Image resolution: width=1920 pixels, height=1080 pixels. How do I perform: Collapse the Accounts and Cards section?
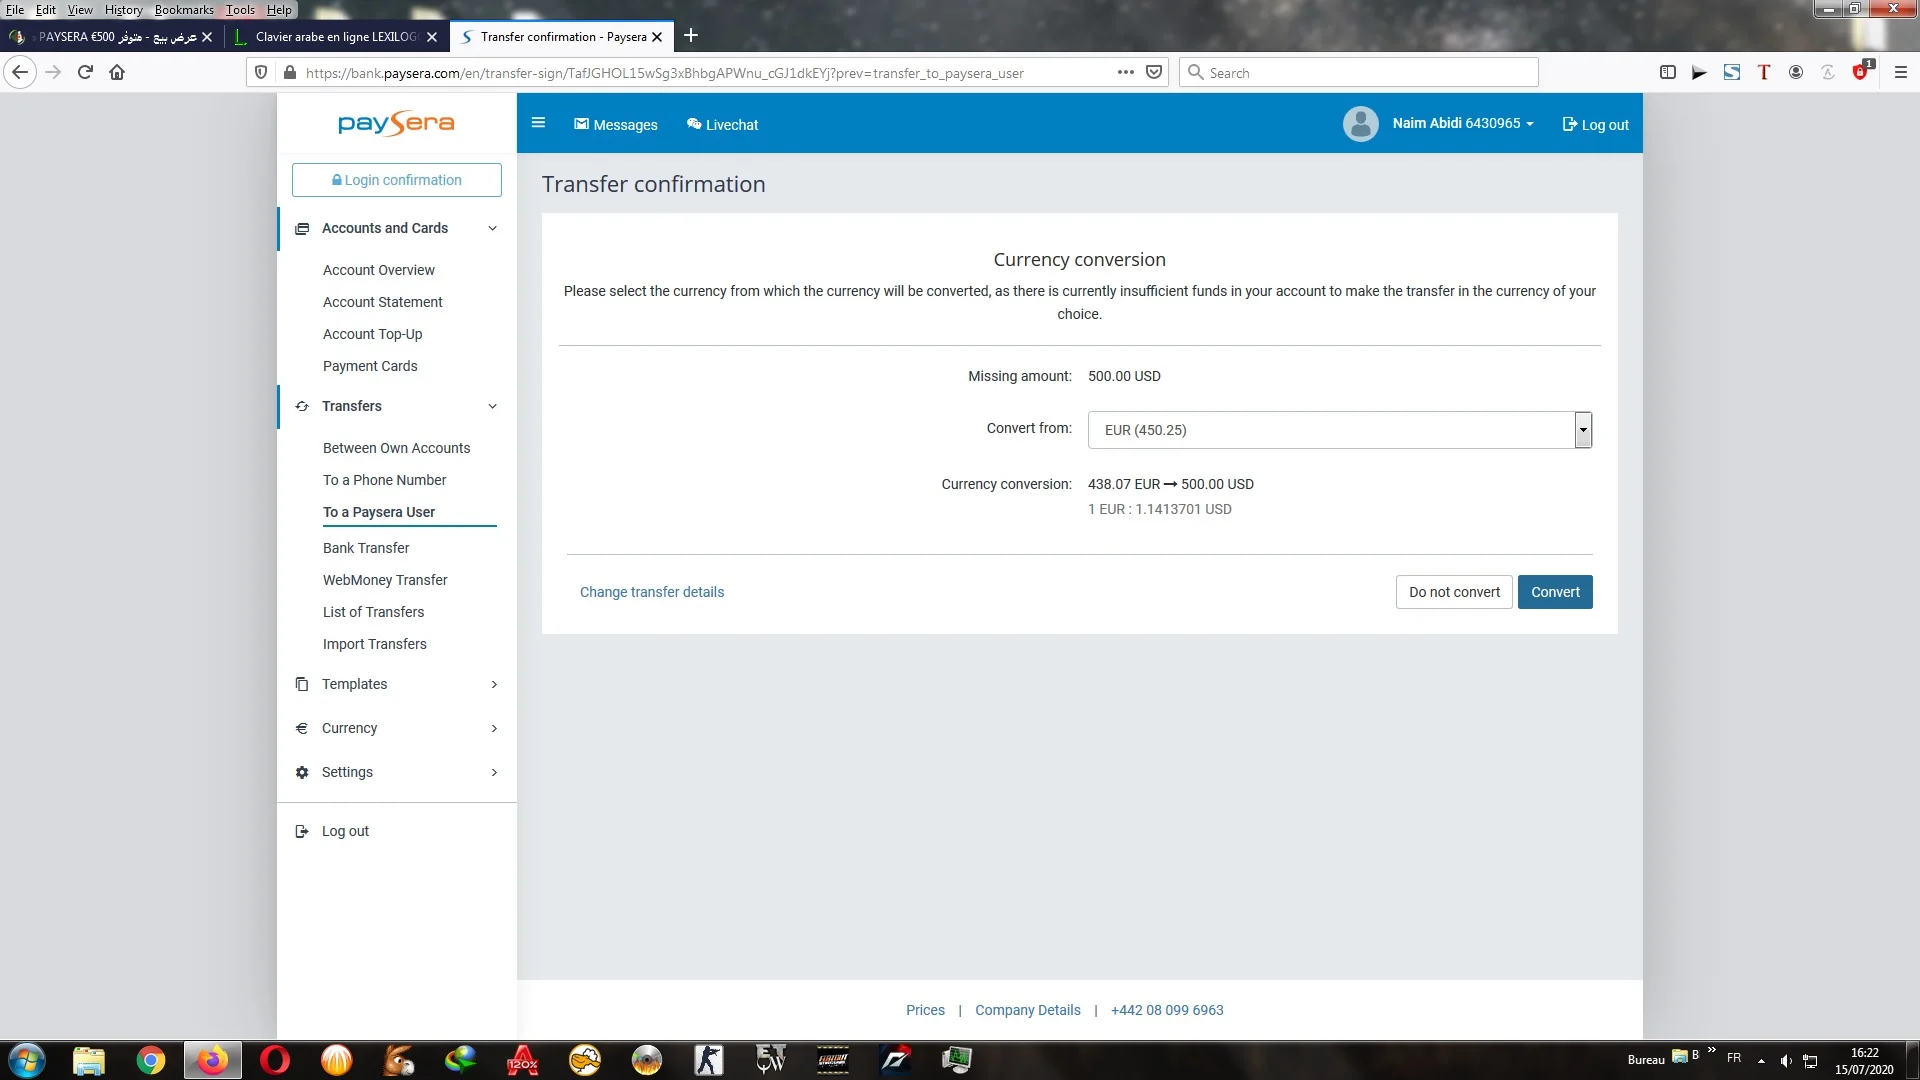point(492,228)
